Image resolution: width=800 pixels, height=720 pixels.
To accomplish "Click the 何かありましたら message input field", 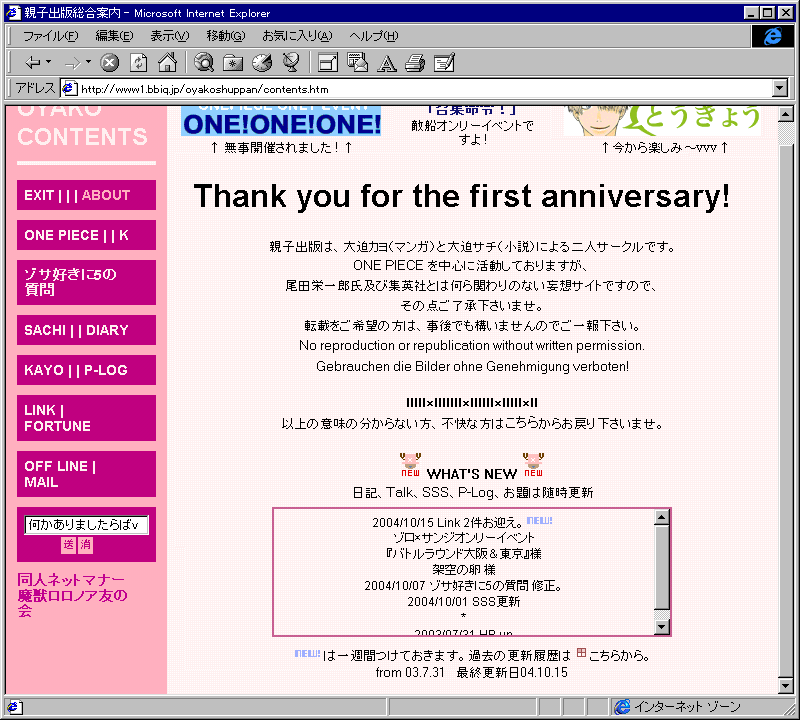I will (86, 525).
